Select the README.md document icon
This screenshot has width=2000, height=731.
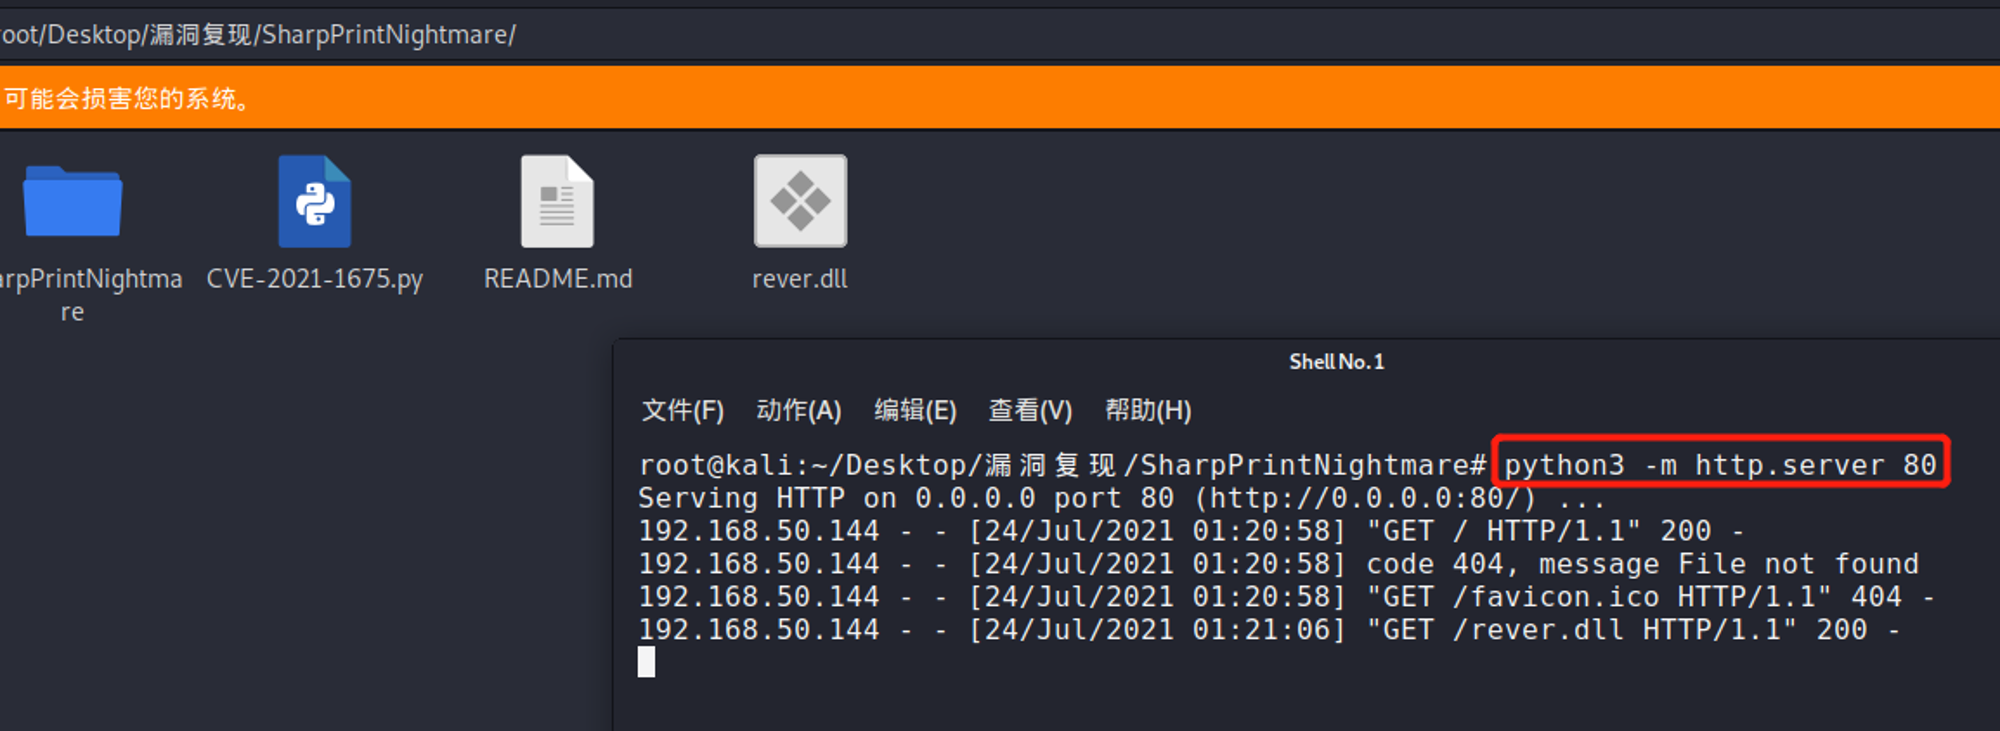[557, 201]
